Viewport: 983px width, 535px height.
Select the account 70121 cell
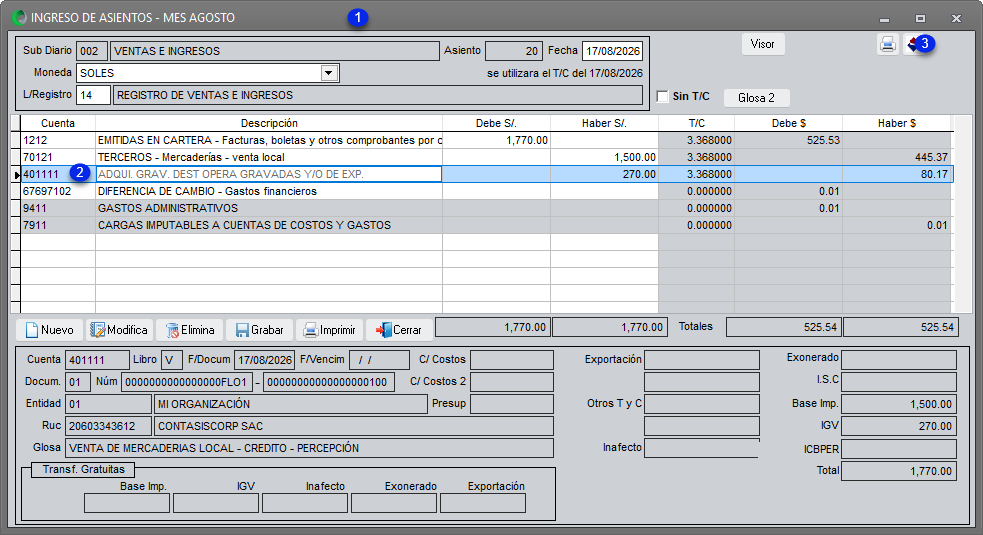pyautogui.click(x=58, y=157)
